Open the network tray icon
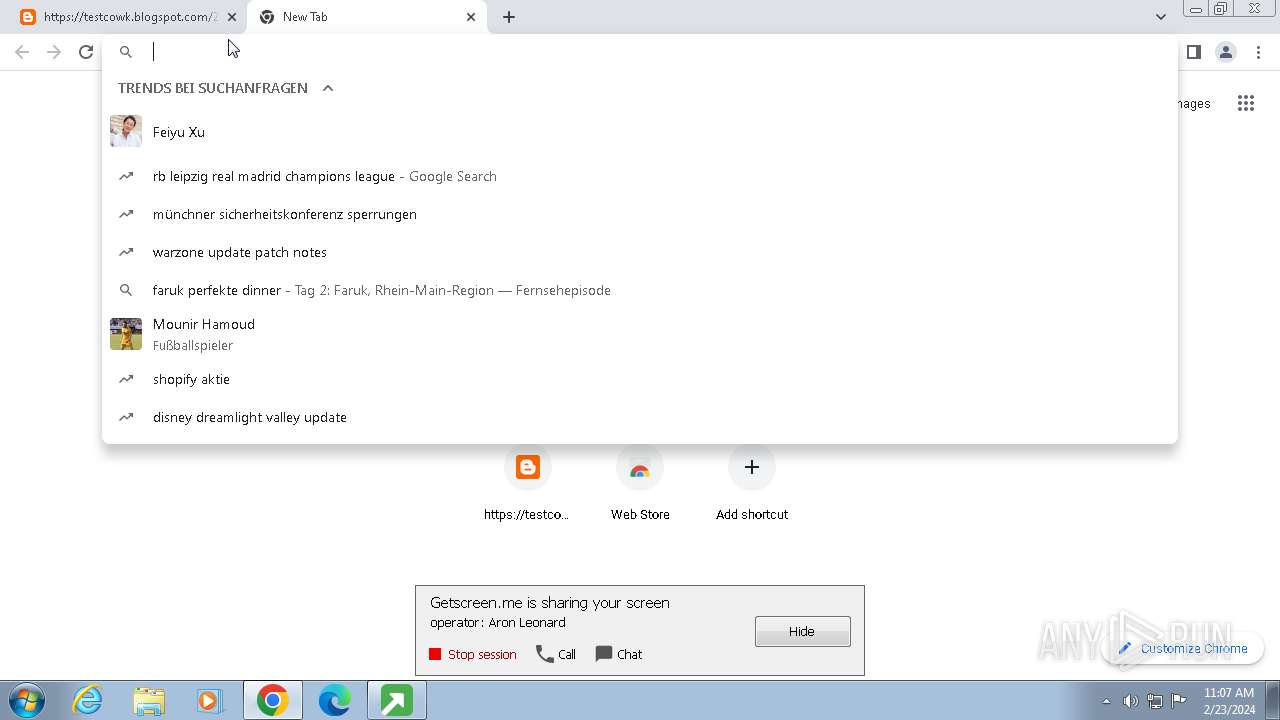1280x720 pixels. tap(1155, 701)
